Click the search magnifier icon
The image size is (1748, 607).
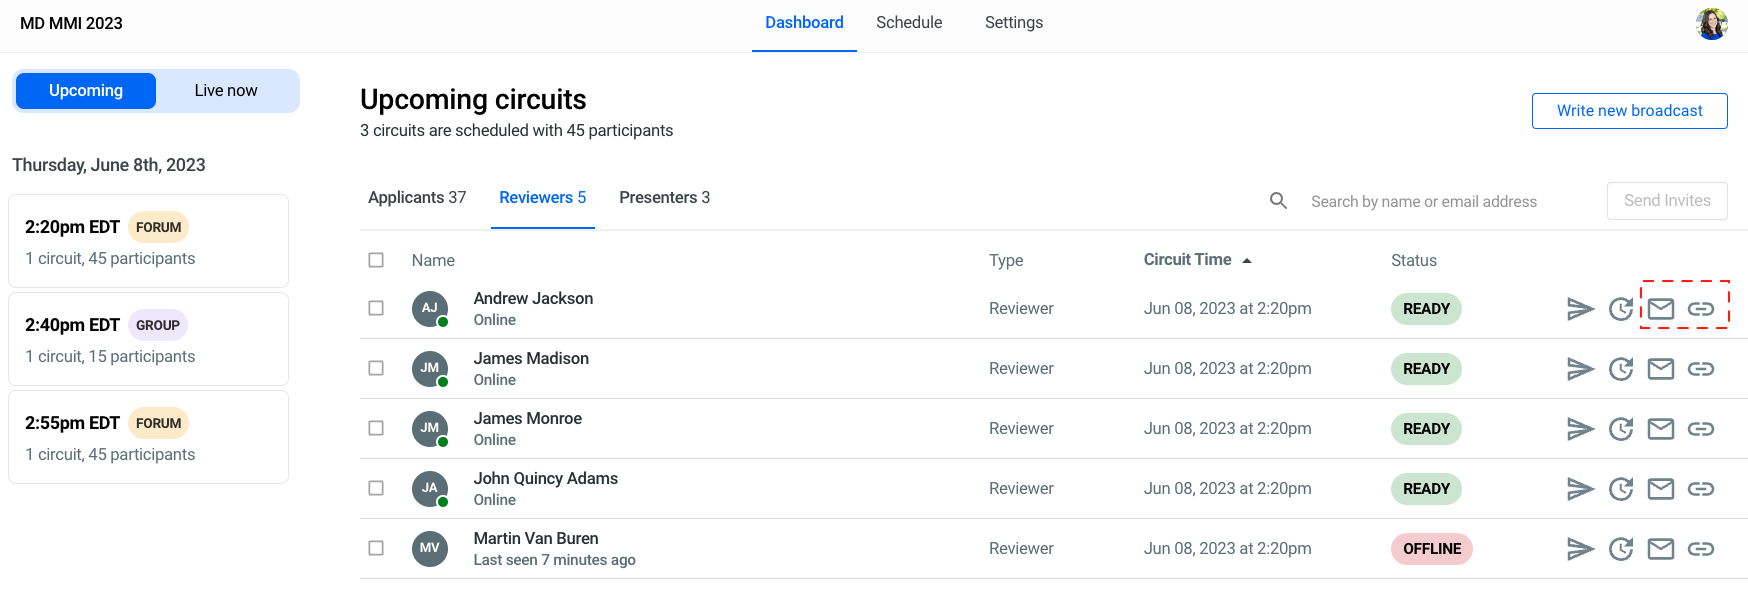pos(1278,201)
